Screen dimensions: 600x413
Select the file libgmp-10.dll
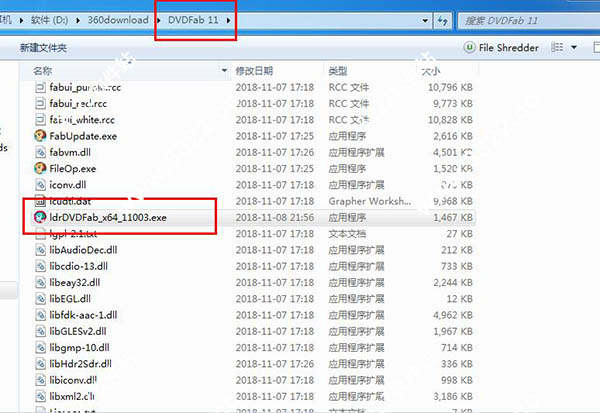80,348
